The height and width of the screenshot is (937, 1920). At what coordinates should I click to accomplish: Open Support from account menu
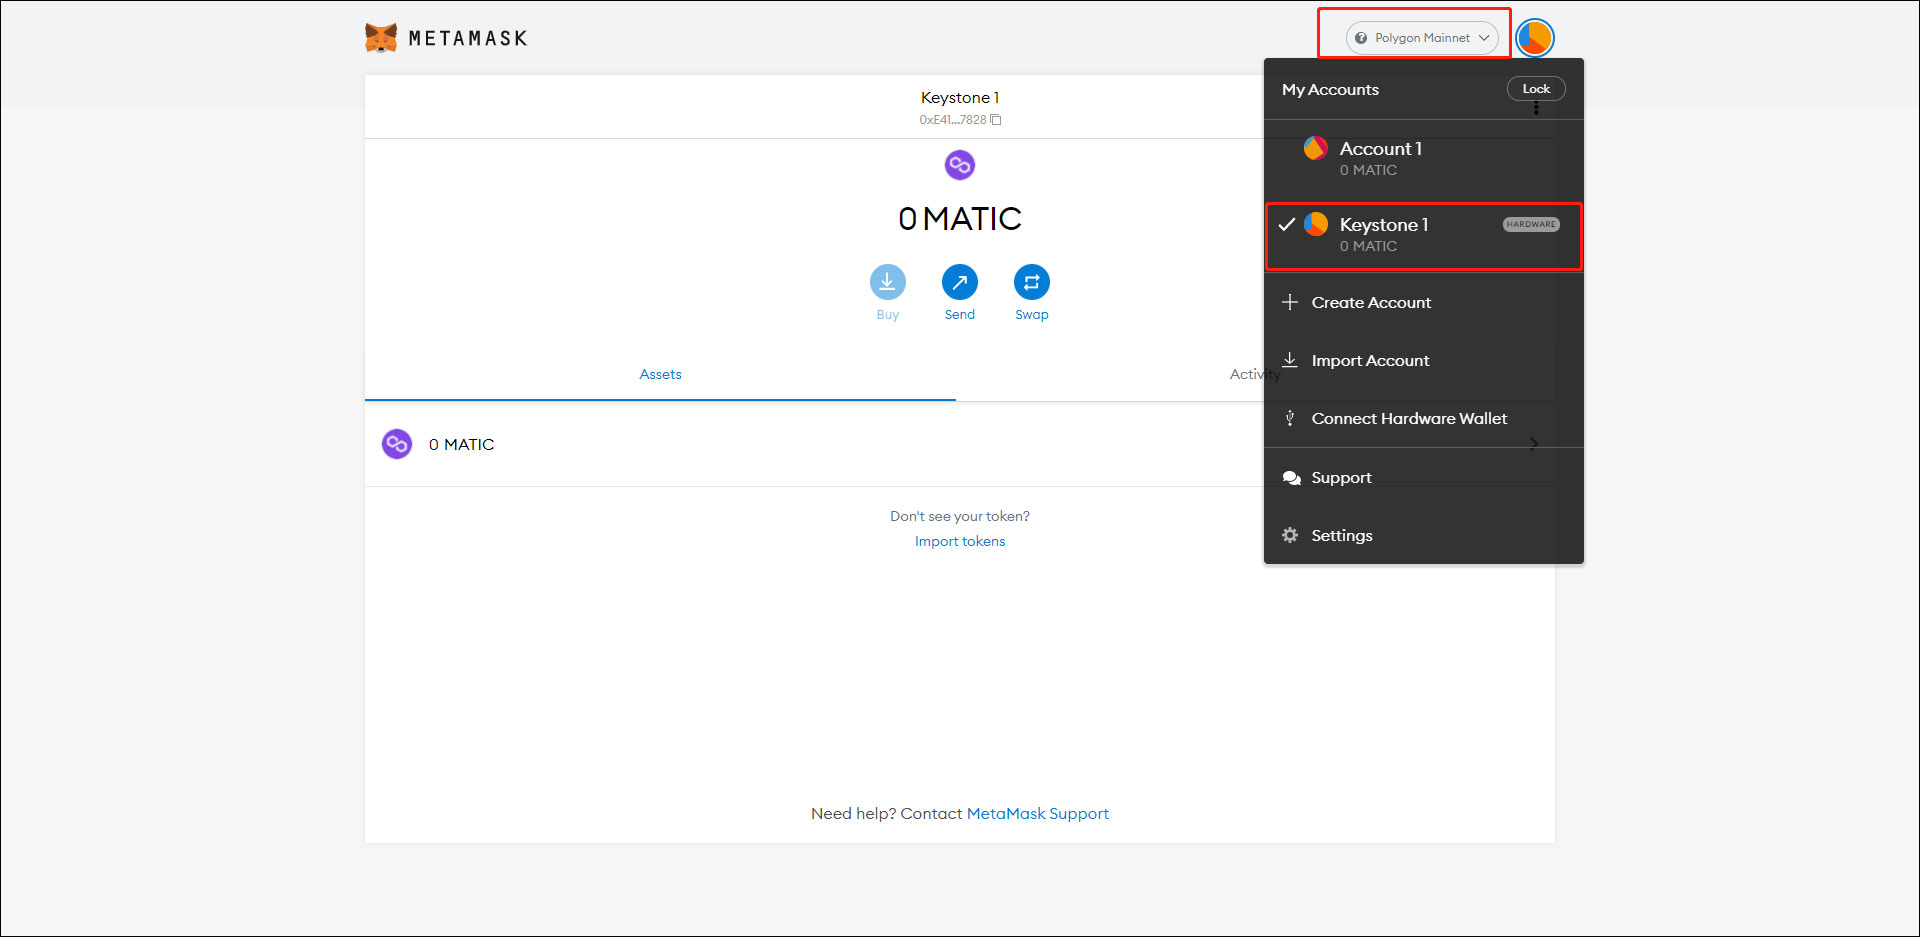[x=1340, y=478]
